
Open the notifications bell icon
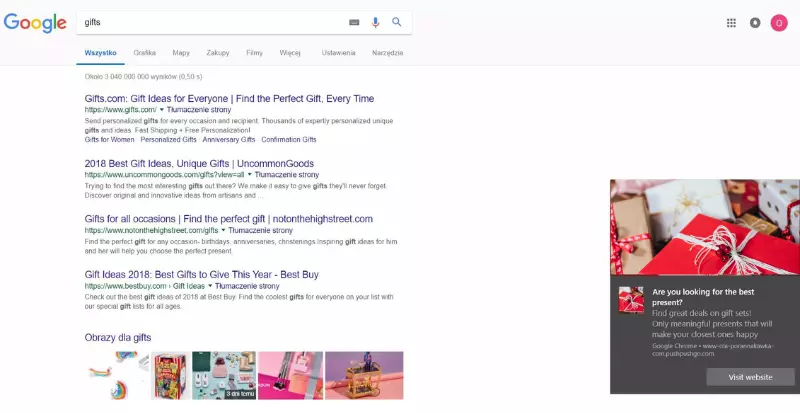(755, 22)
